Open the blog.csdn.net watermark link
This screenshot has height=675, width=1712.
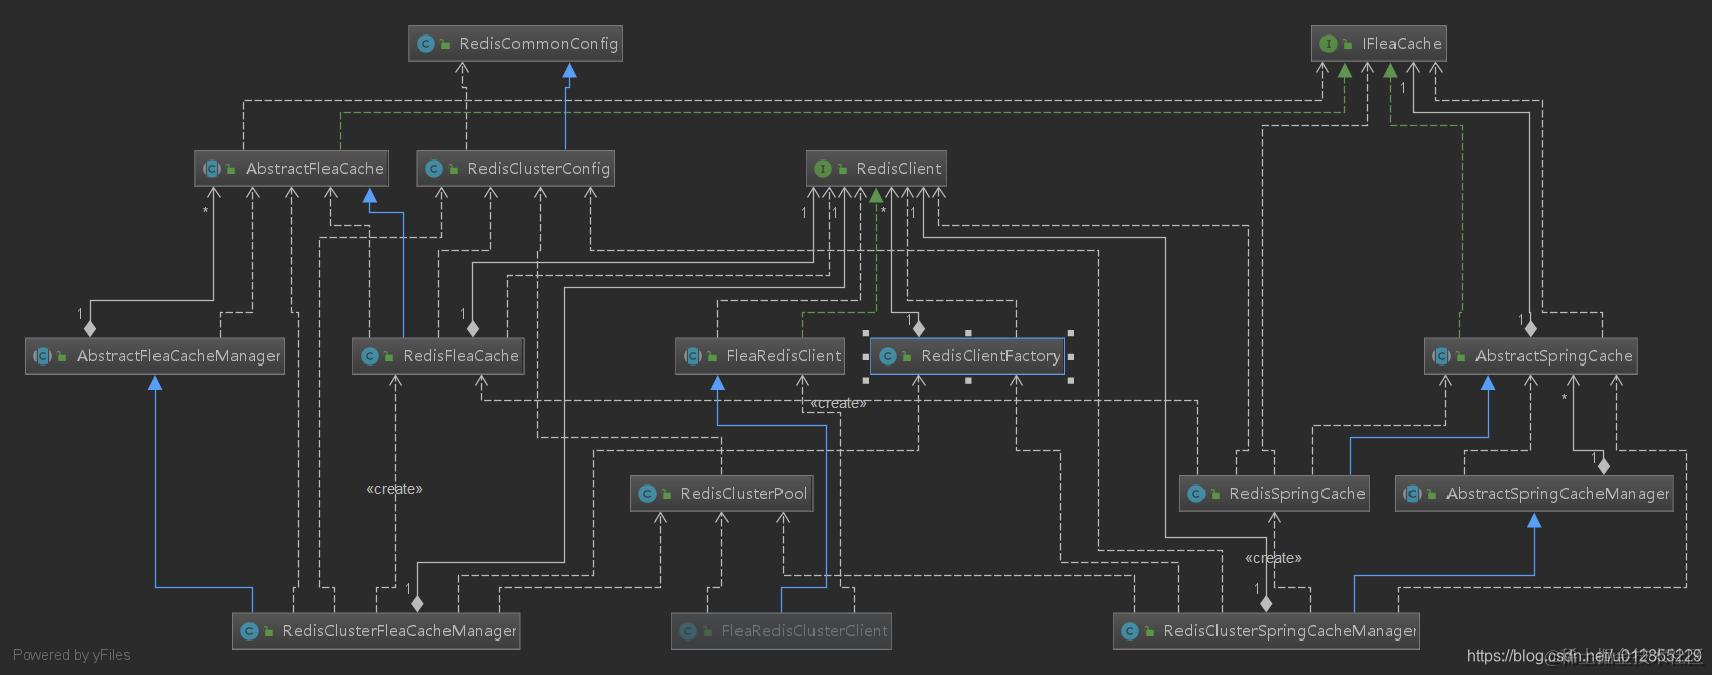[x=1584, y=656]
